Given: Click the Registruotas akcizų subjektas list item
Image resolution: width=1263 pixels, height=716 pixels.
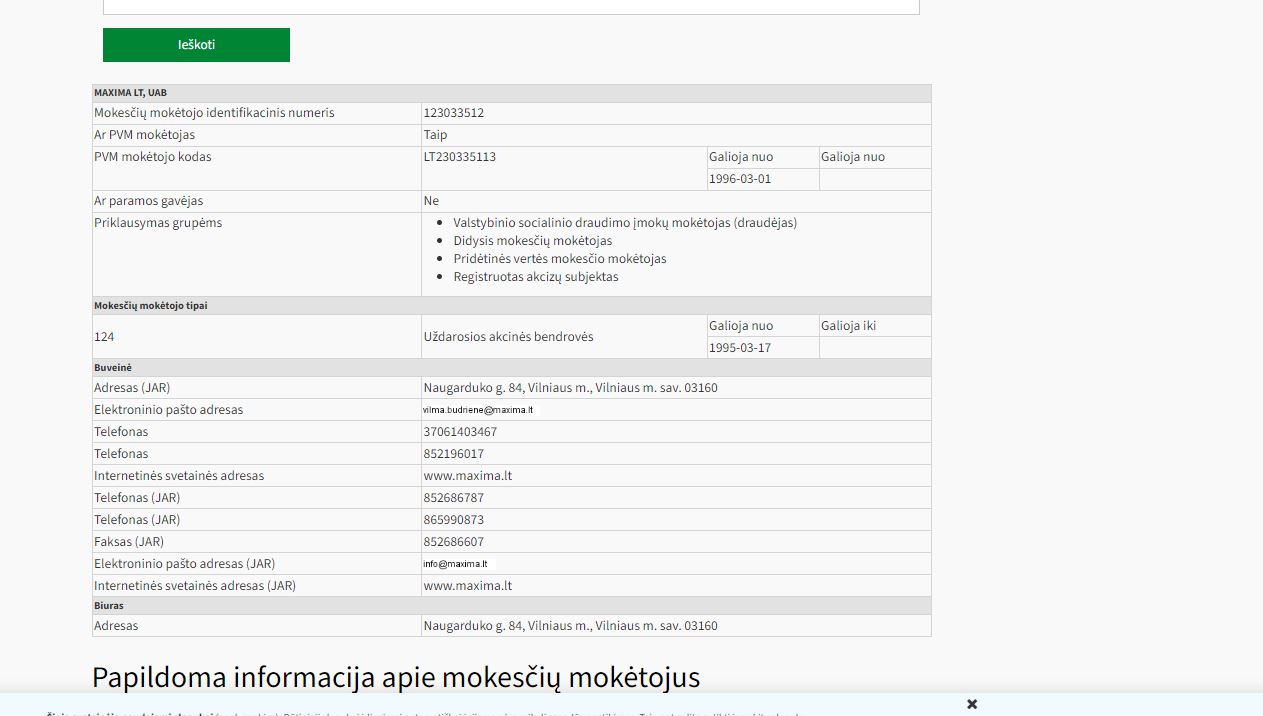Looking at the screenshot, I should pyautogui.click(x=535, y=277).
